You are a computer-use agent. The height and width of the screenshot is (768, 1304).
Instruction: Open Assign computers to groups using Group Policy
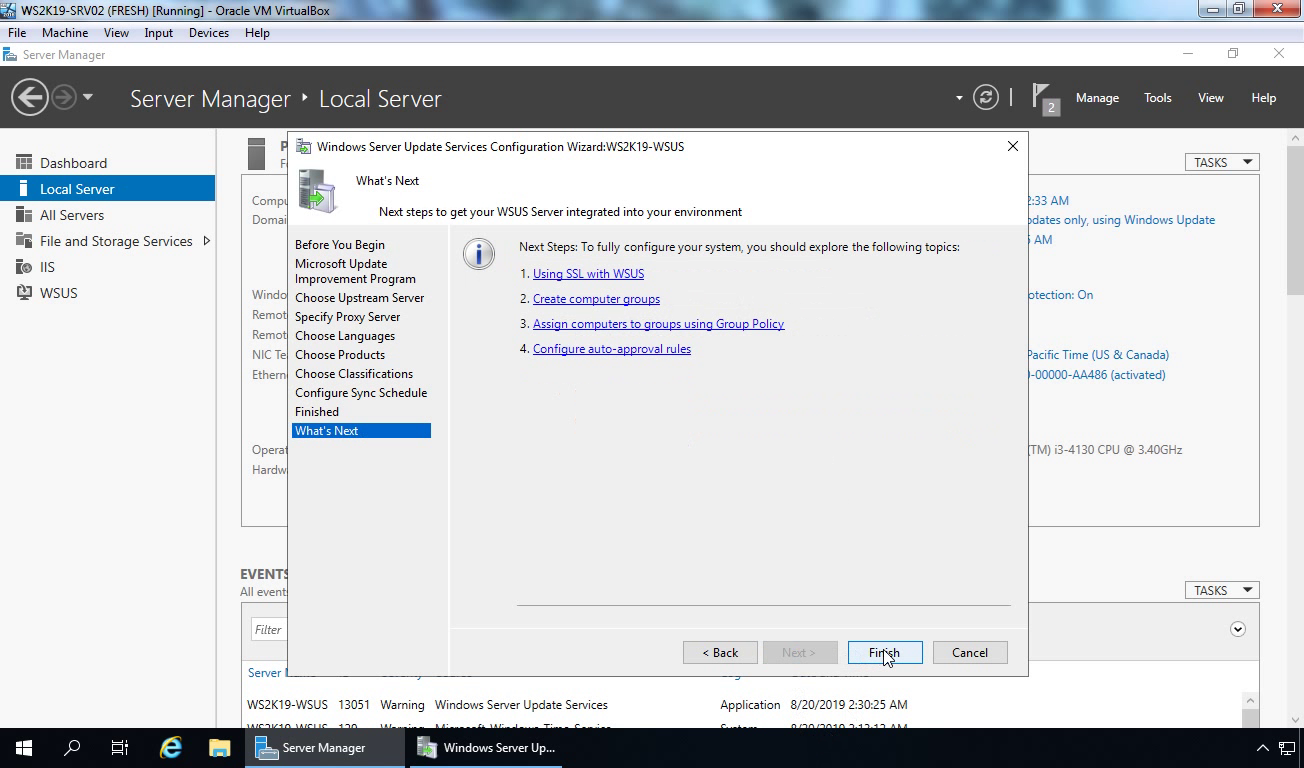pyautogui.click(x=658, y=324)
